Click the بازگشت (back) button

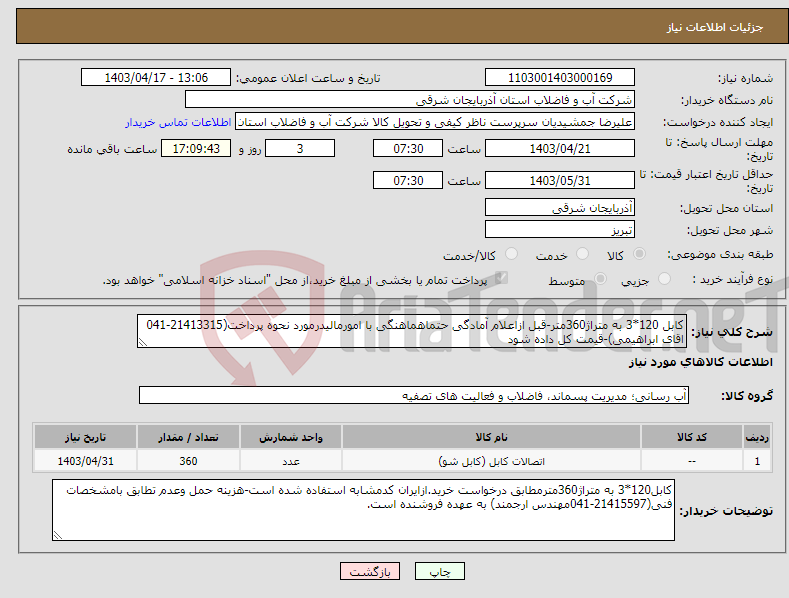pyautogui.click(x=370, y=572)
